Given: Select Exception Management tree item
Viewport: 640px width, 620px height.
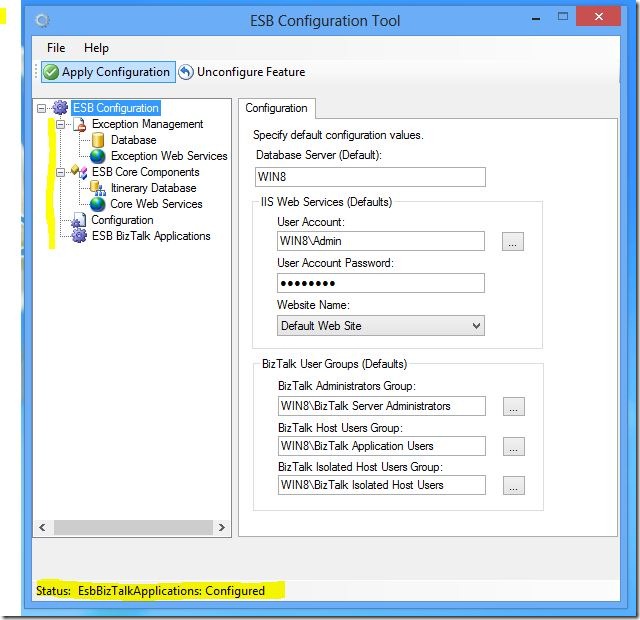Looking at the screenshot, I should [x=147, y=124].
